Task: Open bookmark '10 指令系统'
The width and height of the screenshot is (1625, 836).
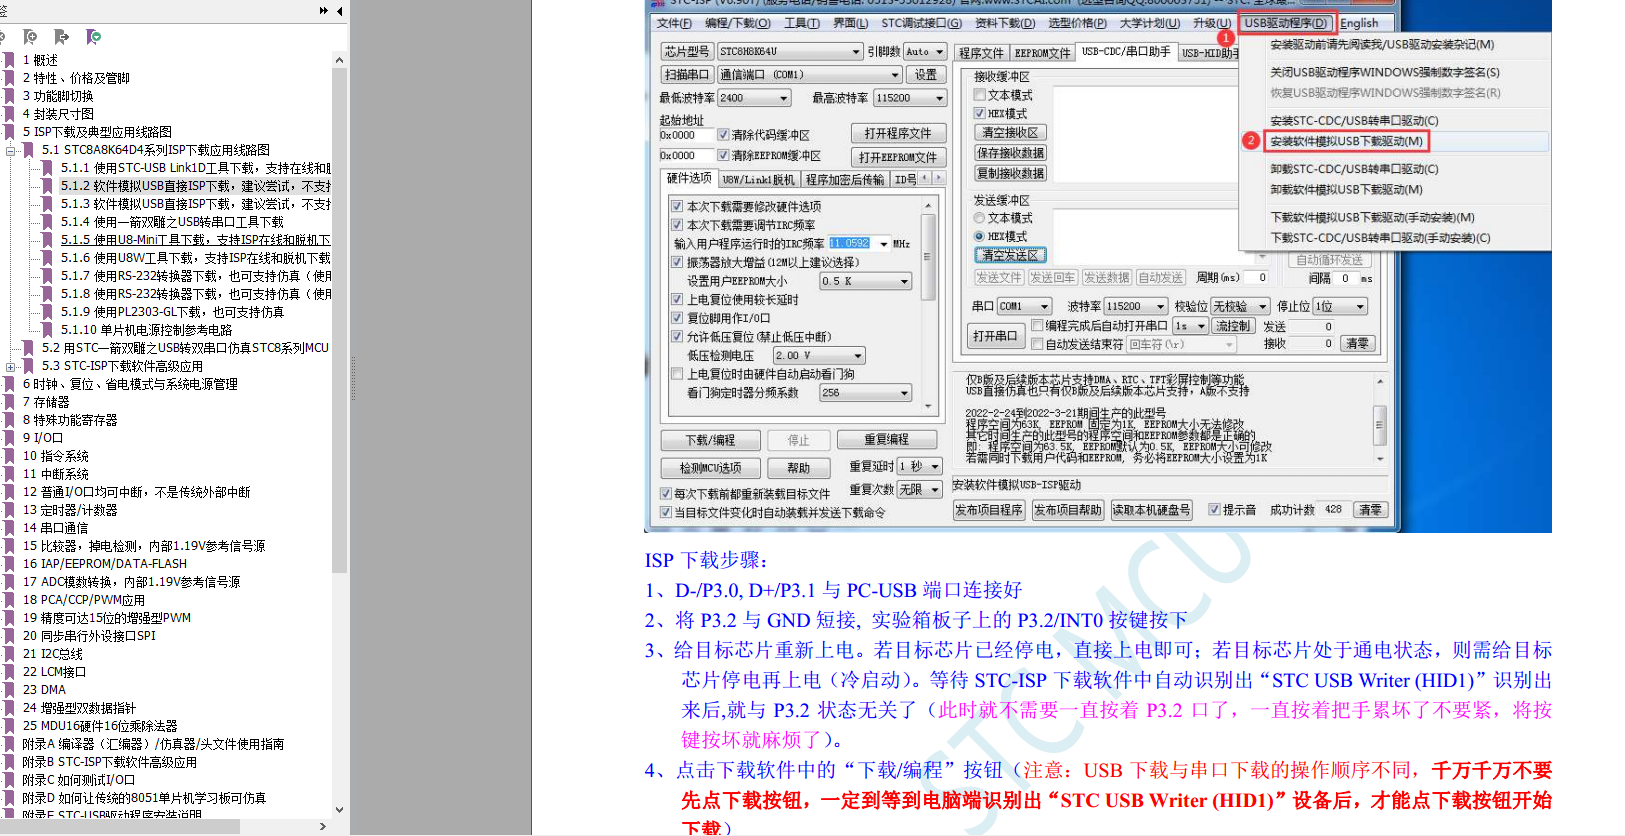Action: click(56, 456)
